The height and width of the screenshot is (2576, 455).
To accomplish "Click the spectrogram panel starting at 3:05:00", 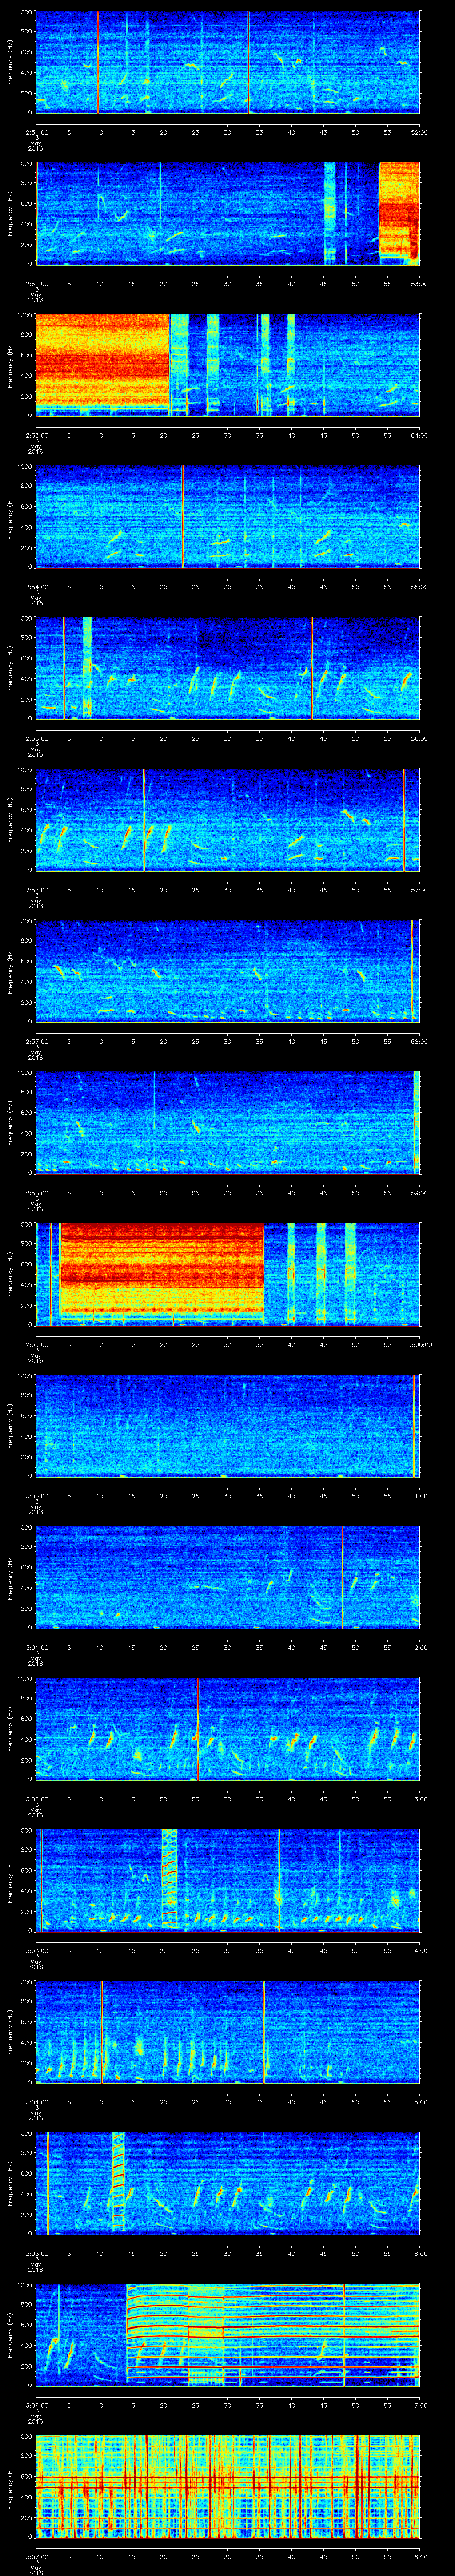I will (x=227, y=2183).
